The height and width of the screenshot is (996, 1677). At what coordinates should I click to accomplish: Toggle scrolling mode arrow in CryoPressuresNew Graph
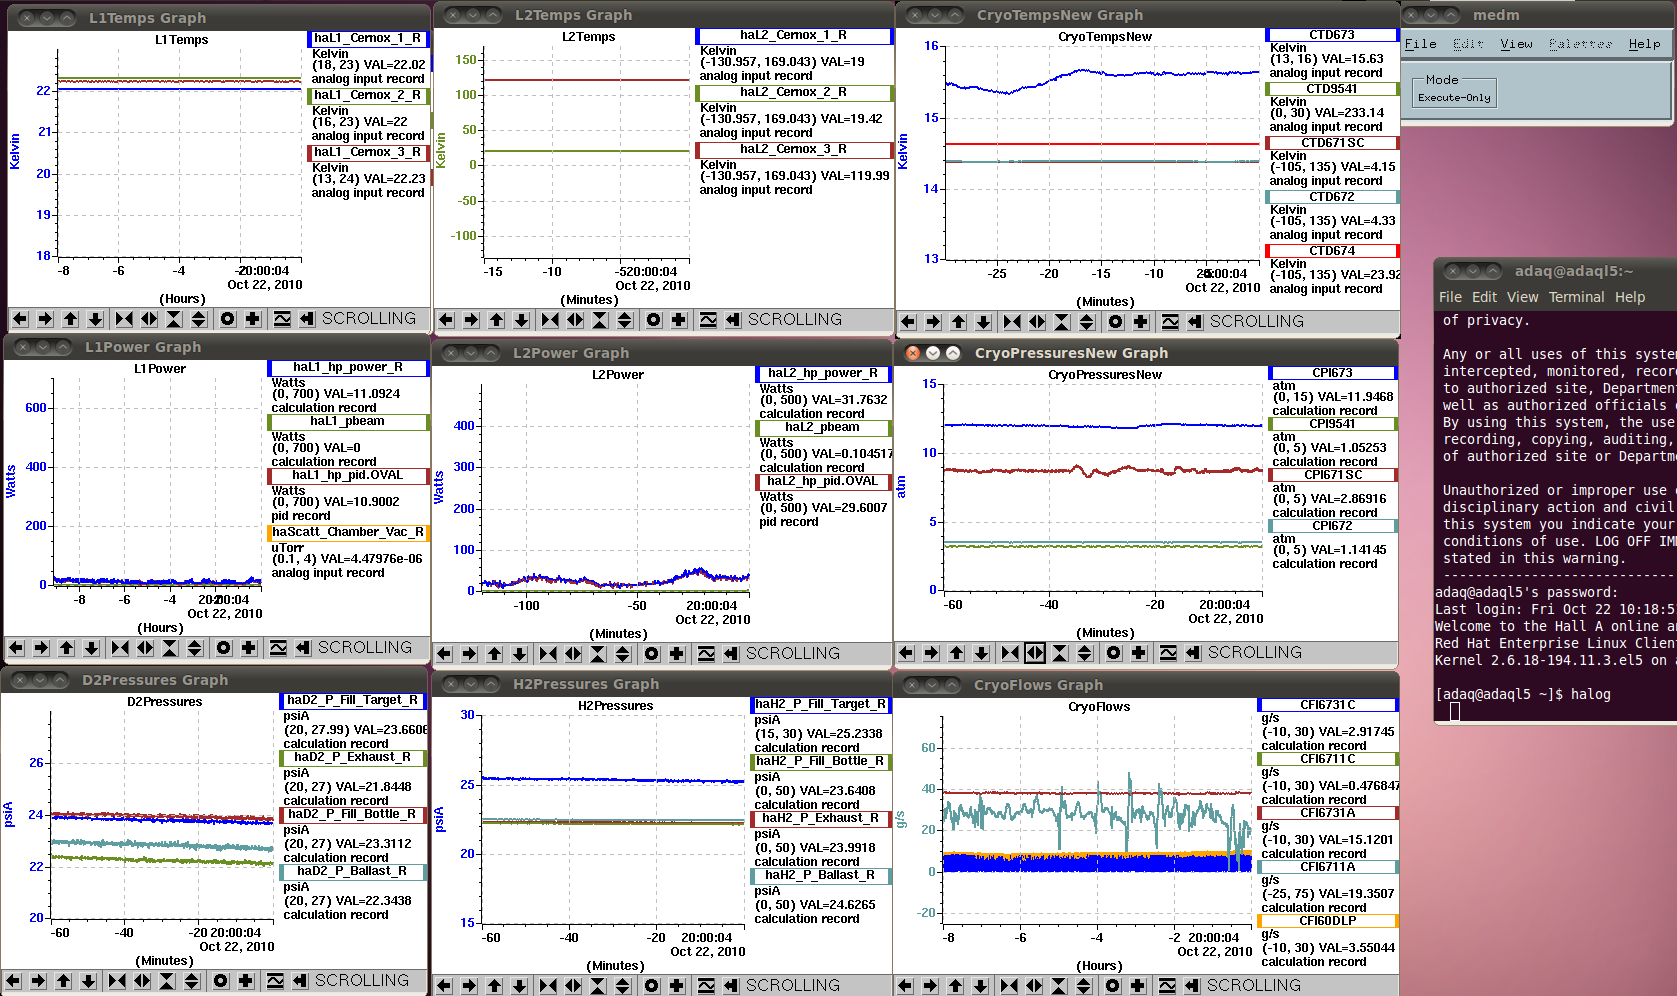[1193, 653]
